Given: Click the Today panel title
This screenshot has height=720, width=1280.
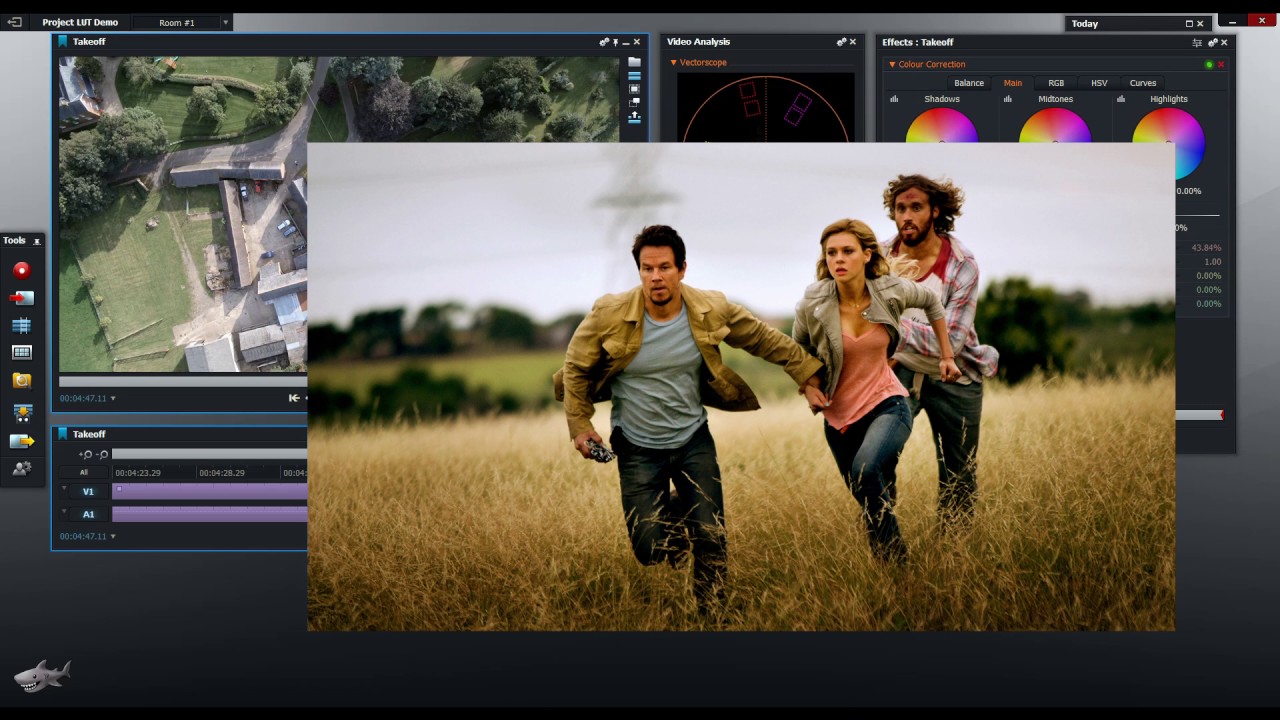Looking at the screenshot, I should [1085, 23].
